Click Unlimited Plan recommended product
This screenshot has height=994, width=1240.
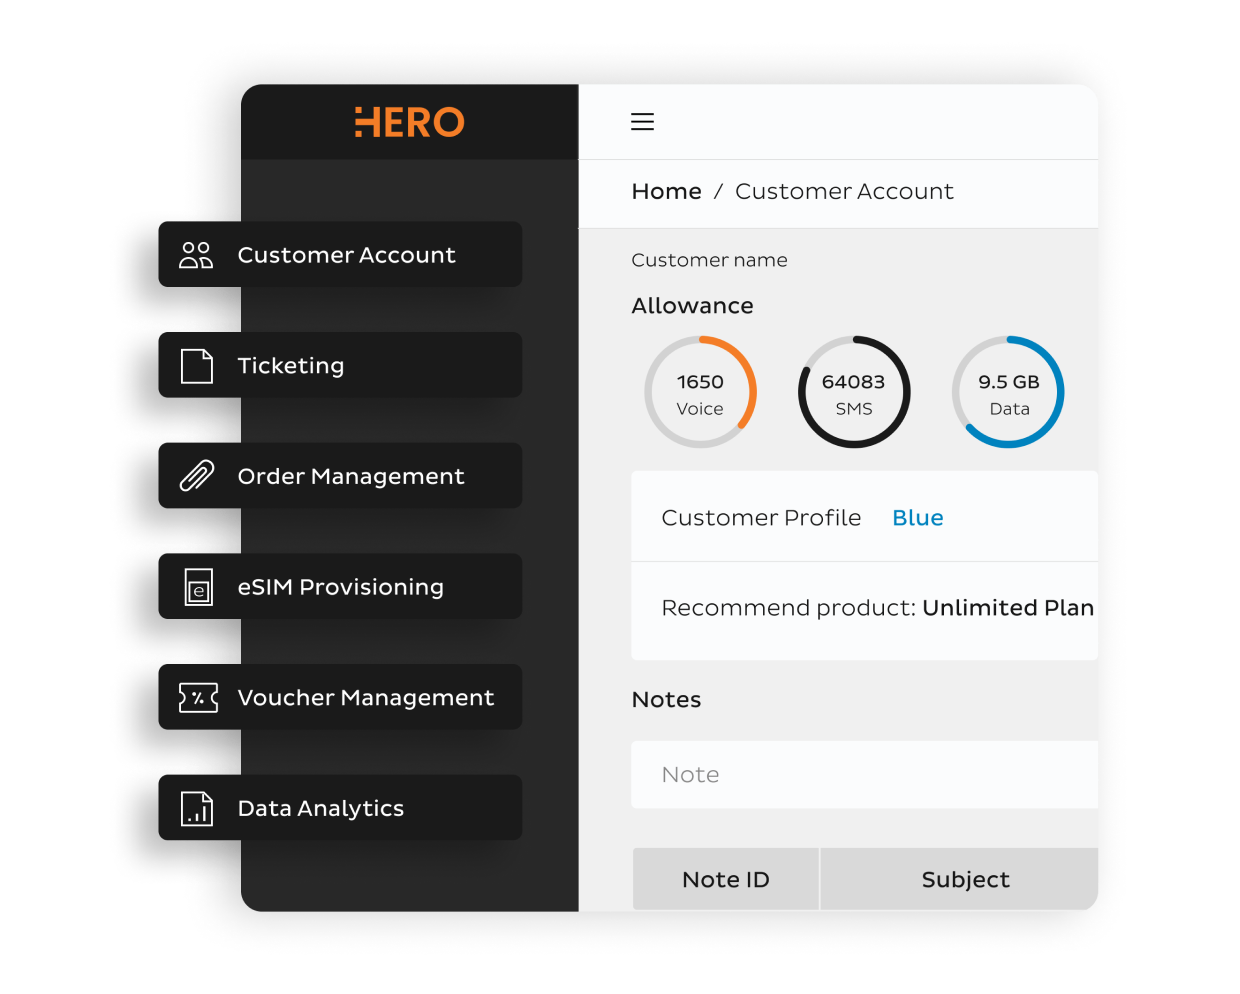(1008, 608)
